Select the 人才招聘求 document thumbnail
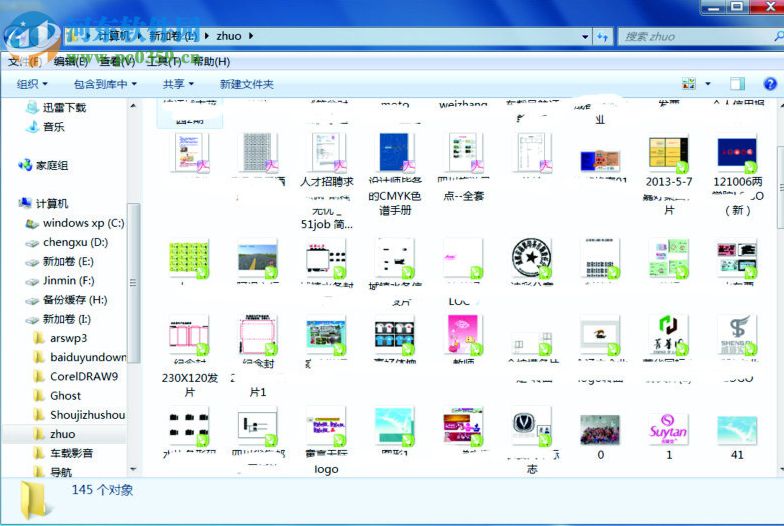784x526 pixels. [326, 153]
